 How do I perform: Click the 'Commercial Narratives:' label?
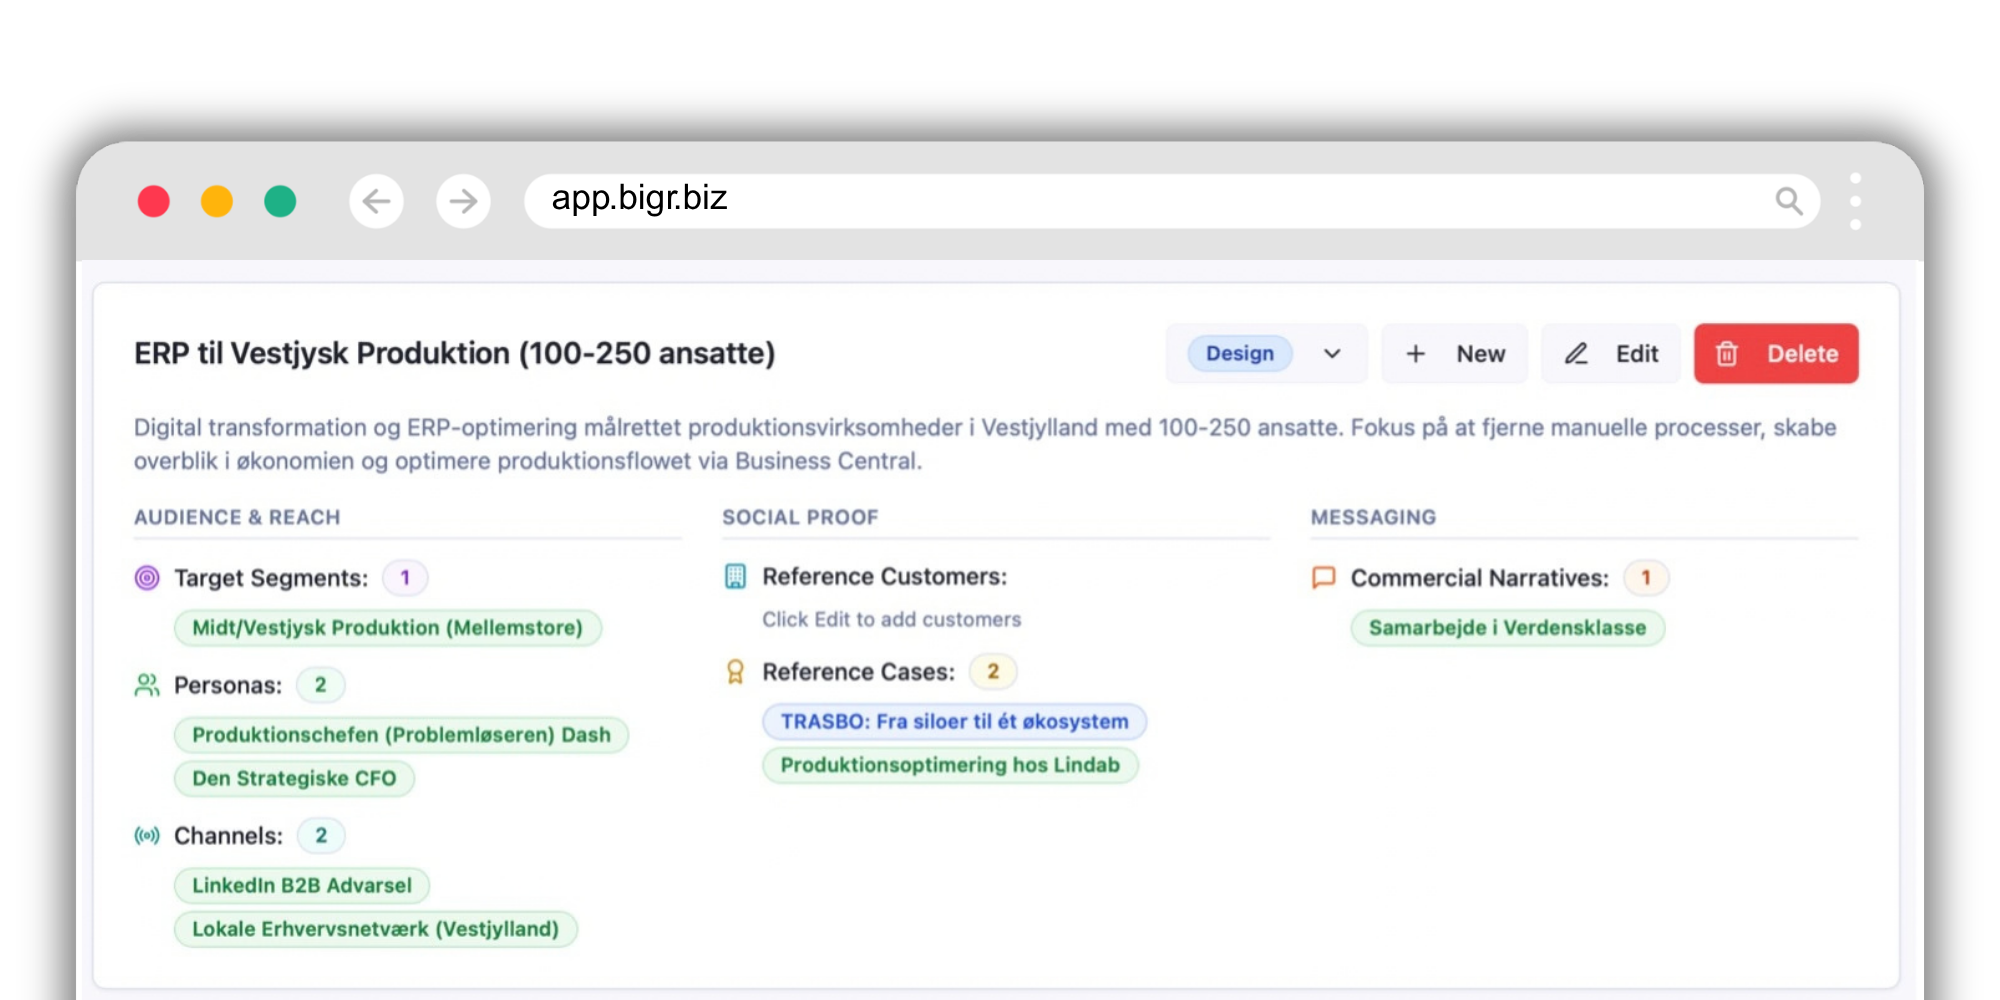pyautogui.click(x=1480, y=578)
